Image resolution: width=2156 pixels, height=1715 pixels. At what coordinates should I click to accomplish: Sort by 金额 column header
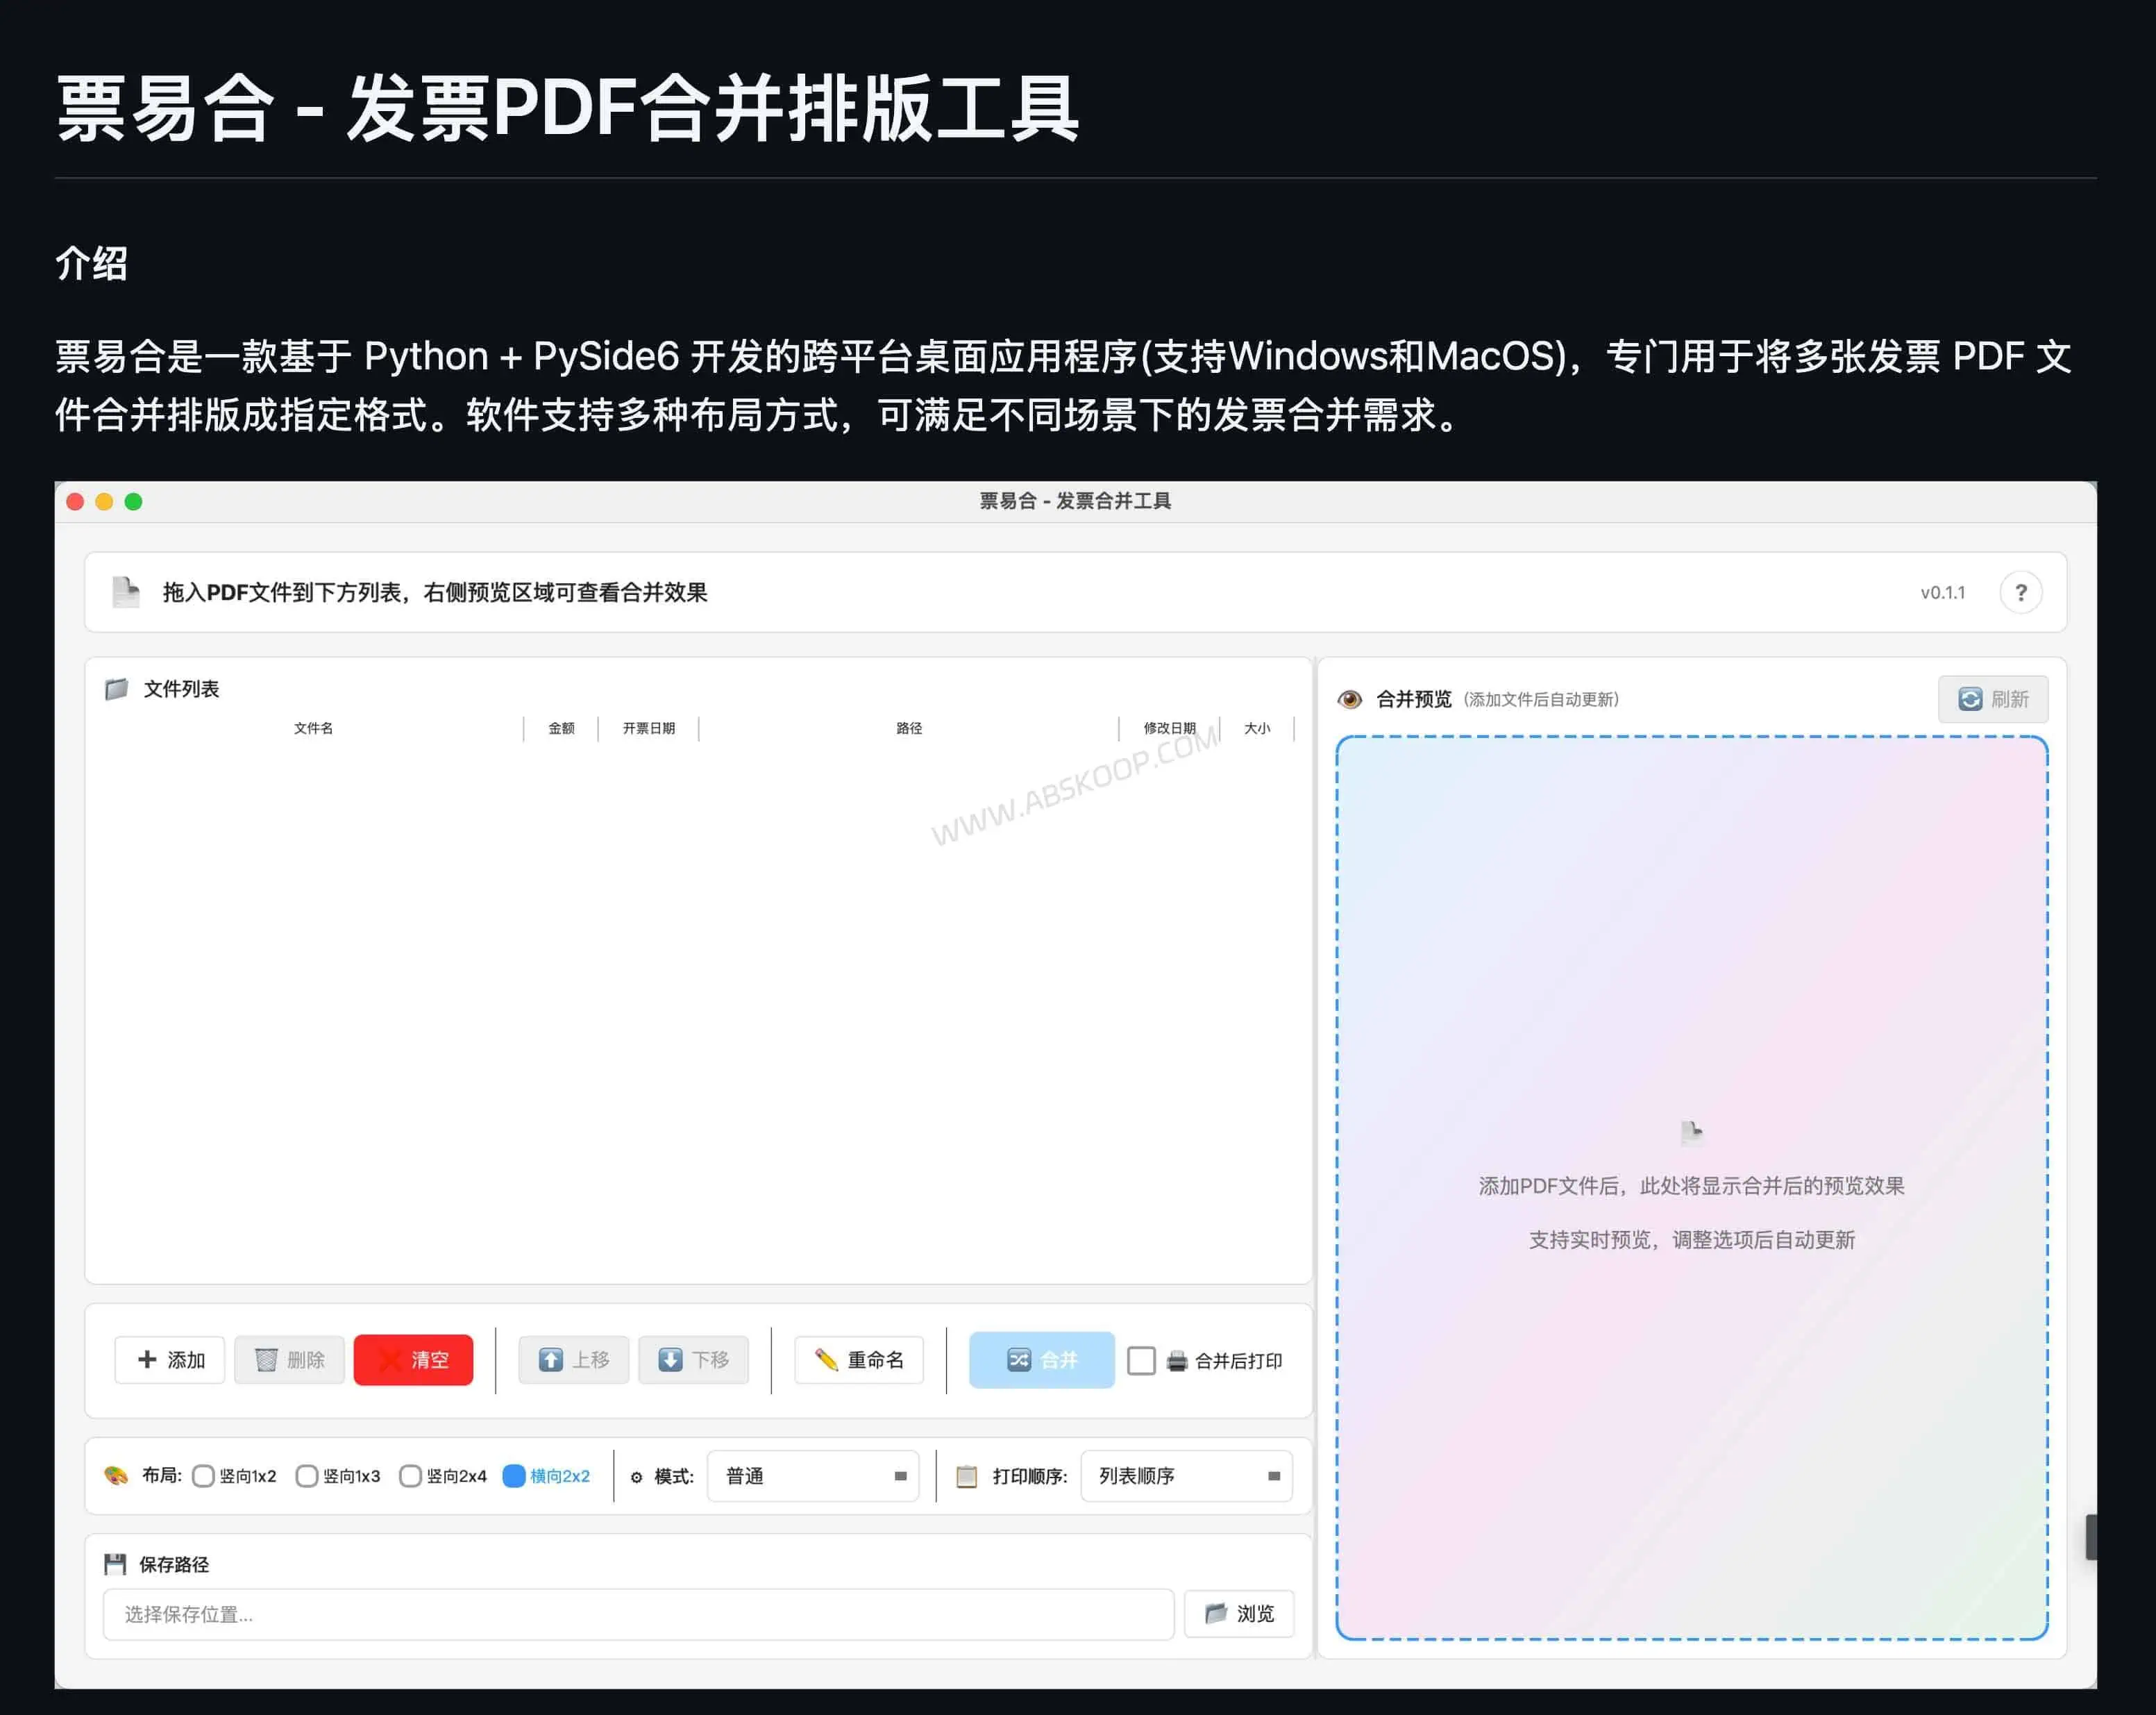tap(561, 728)
